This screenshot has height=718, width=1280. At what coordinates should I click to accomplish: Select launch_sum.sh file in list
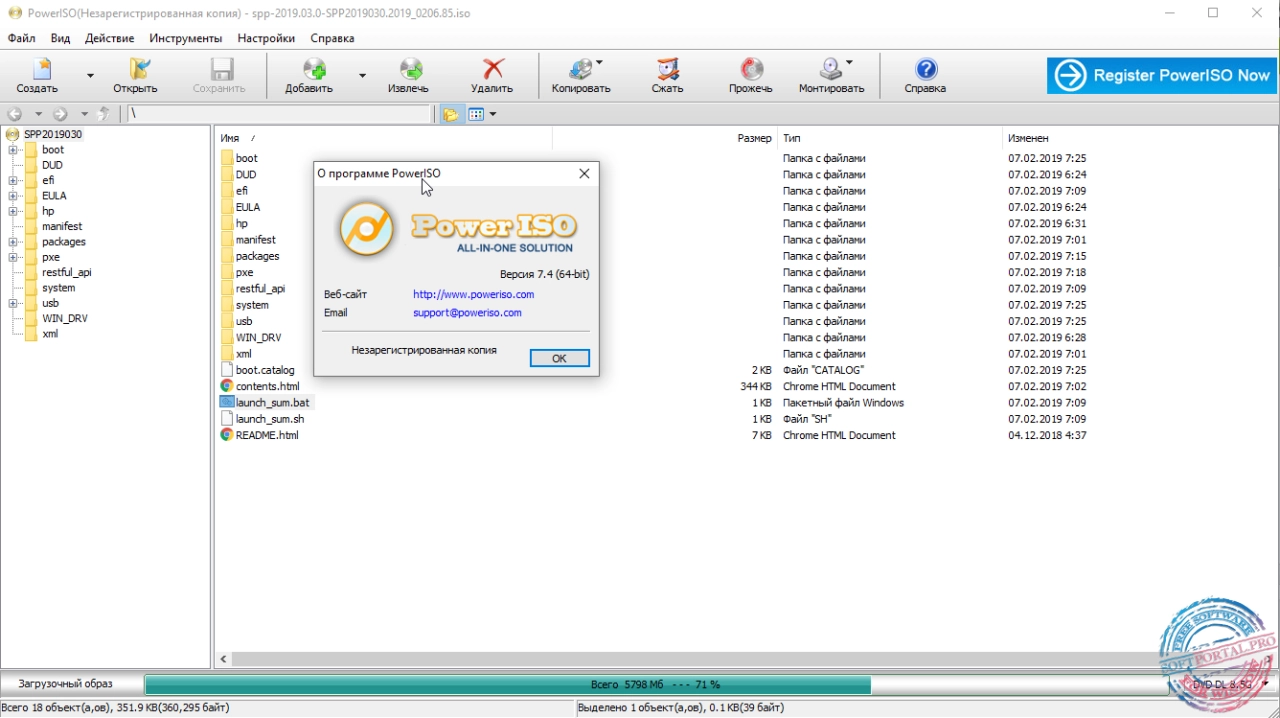[x=270, y=419]
